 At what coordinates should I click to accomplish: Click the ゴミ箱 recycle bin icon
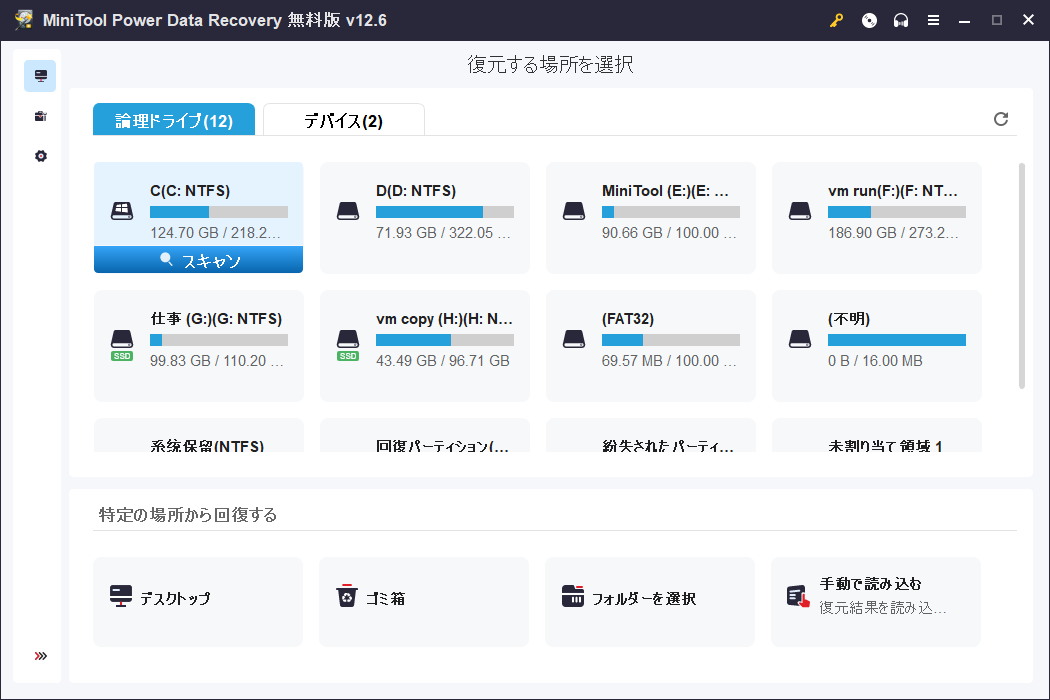347,595
